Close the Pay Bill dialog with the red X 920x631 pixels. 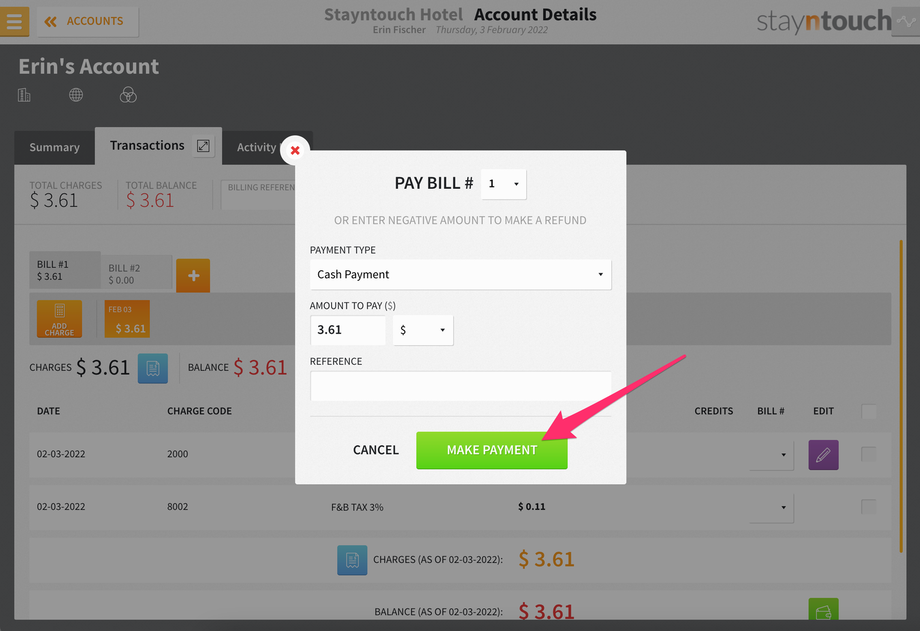pyautogui.click(x=295, y=150)
